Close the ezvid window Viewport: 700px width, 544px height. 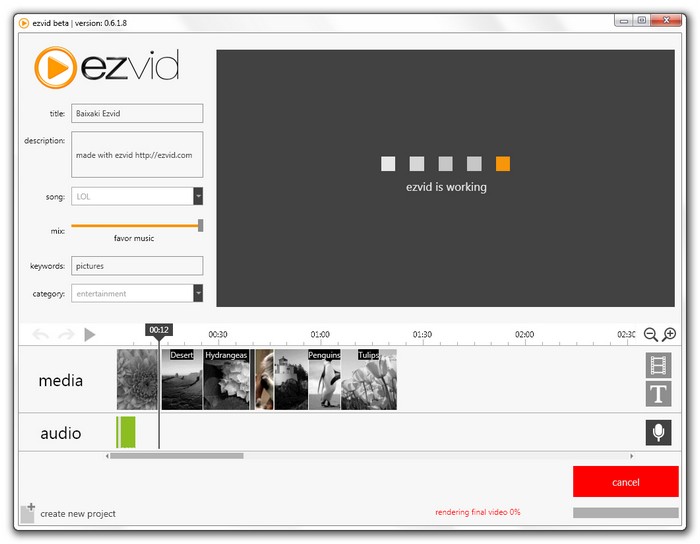click(666, 21)
